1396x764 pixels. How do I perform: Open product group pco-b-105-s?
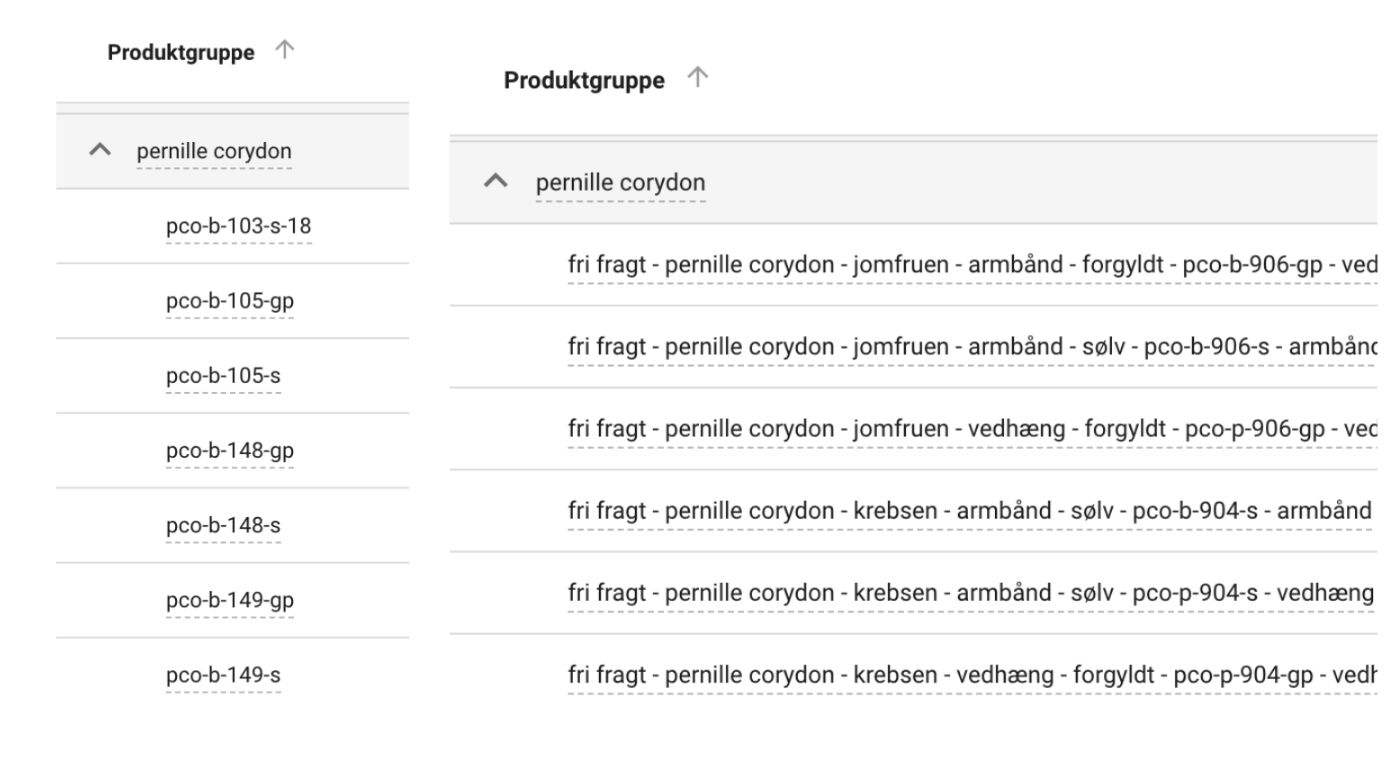(222, 377)
